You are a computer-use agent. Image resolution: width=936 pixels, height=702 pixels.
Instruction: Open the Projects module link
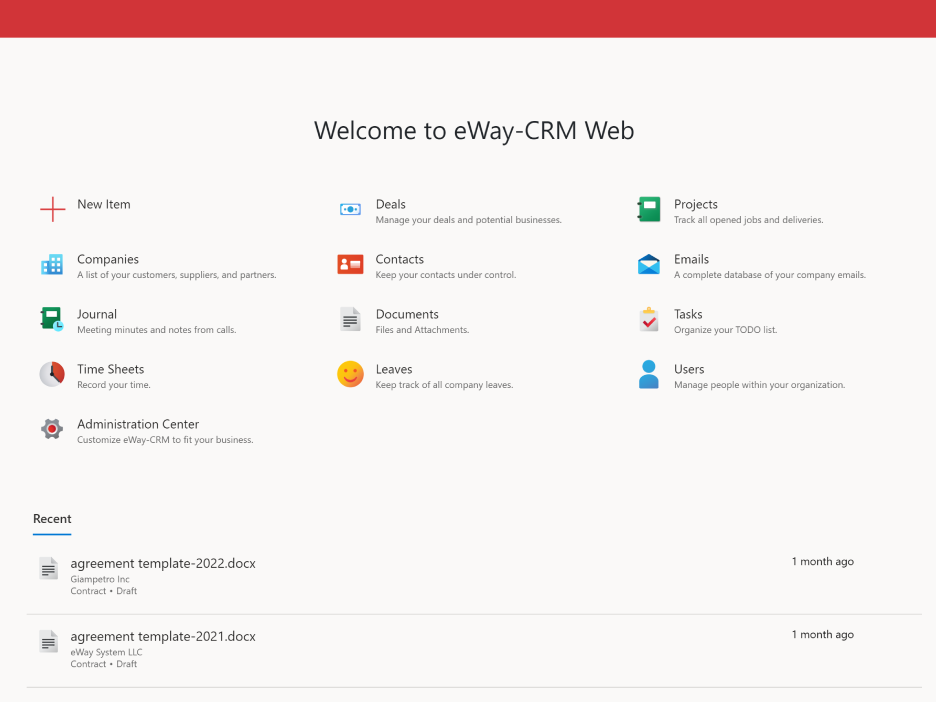[695, 204]
